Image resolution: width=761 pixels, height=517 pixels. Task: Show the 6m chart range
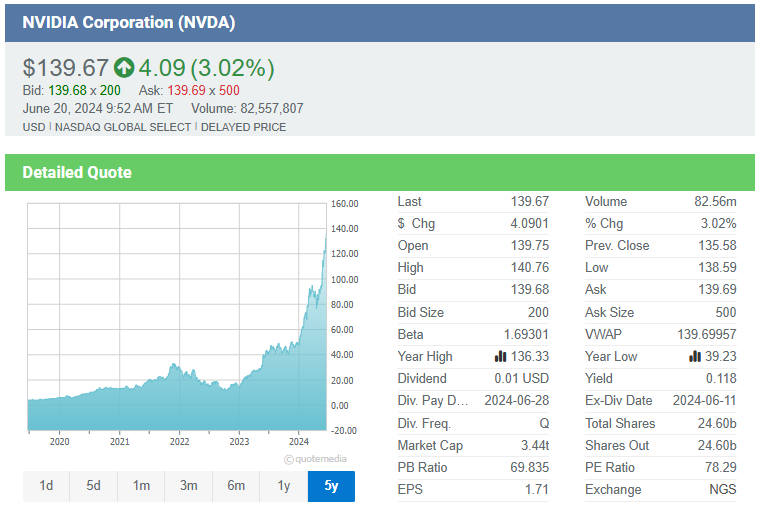click(x=236, y=486)
